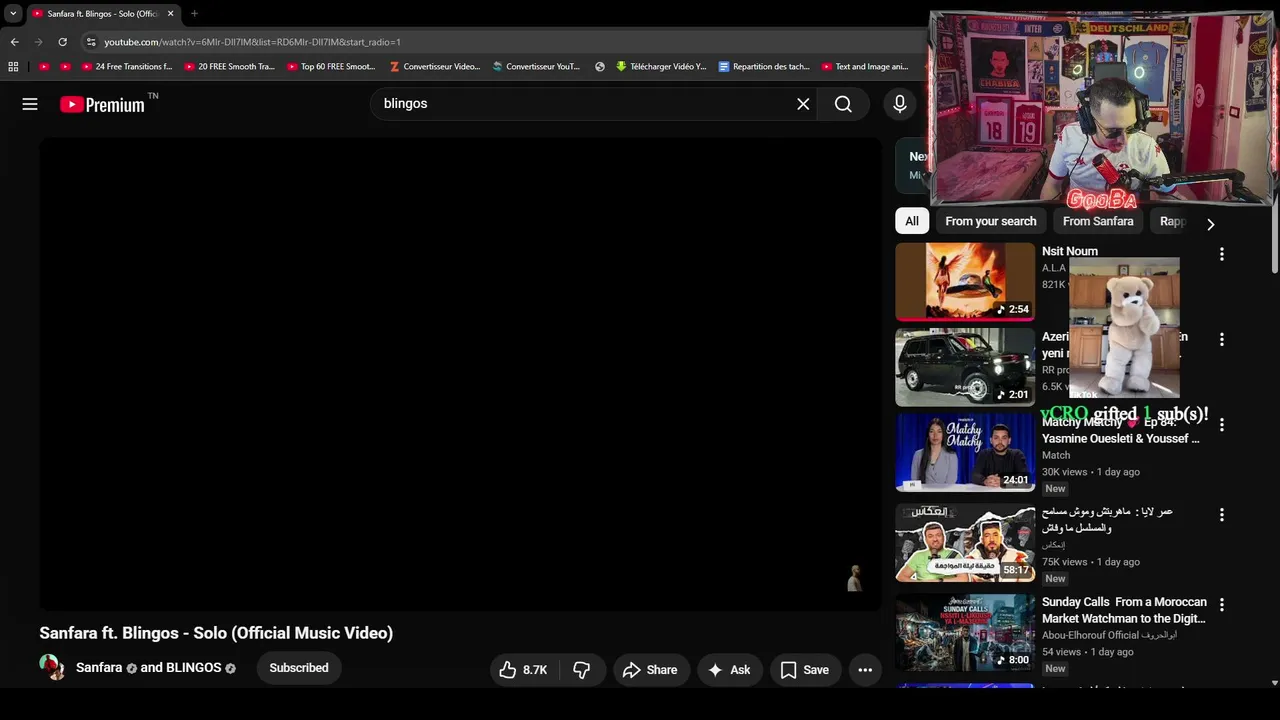Reload the page with the refresh icon
This screenshot has width=1280, height=720.
click(x=62, y=42)
